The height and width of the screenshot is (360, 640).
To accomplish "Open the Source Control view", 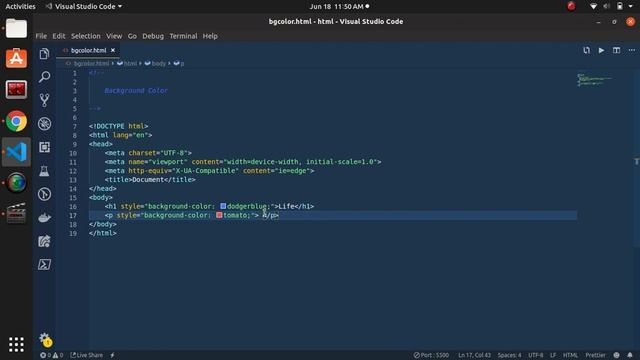I will [44, 100].
